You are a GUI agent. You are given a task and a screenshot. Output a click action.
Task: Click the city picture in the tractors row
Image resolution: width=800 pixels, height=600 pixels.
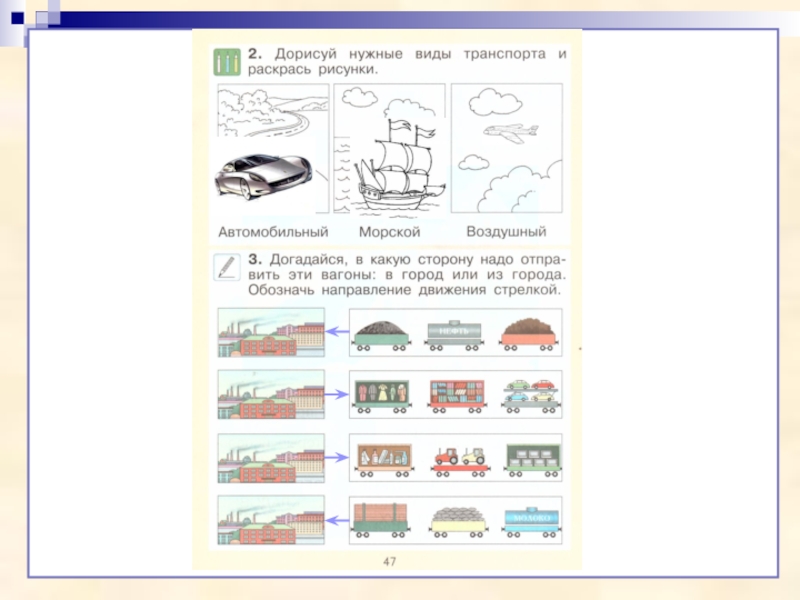[x=271, y=458]
